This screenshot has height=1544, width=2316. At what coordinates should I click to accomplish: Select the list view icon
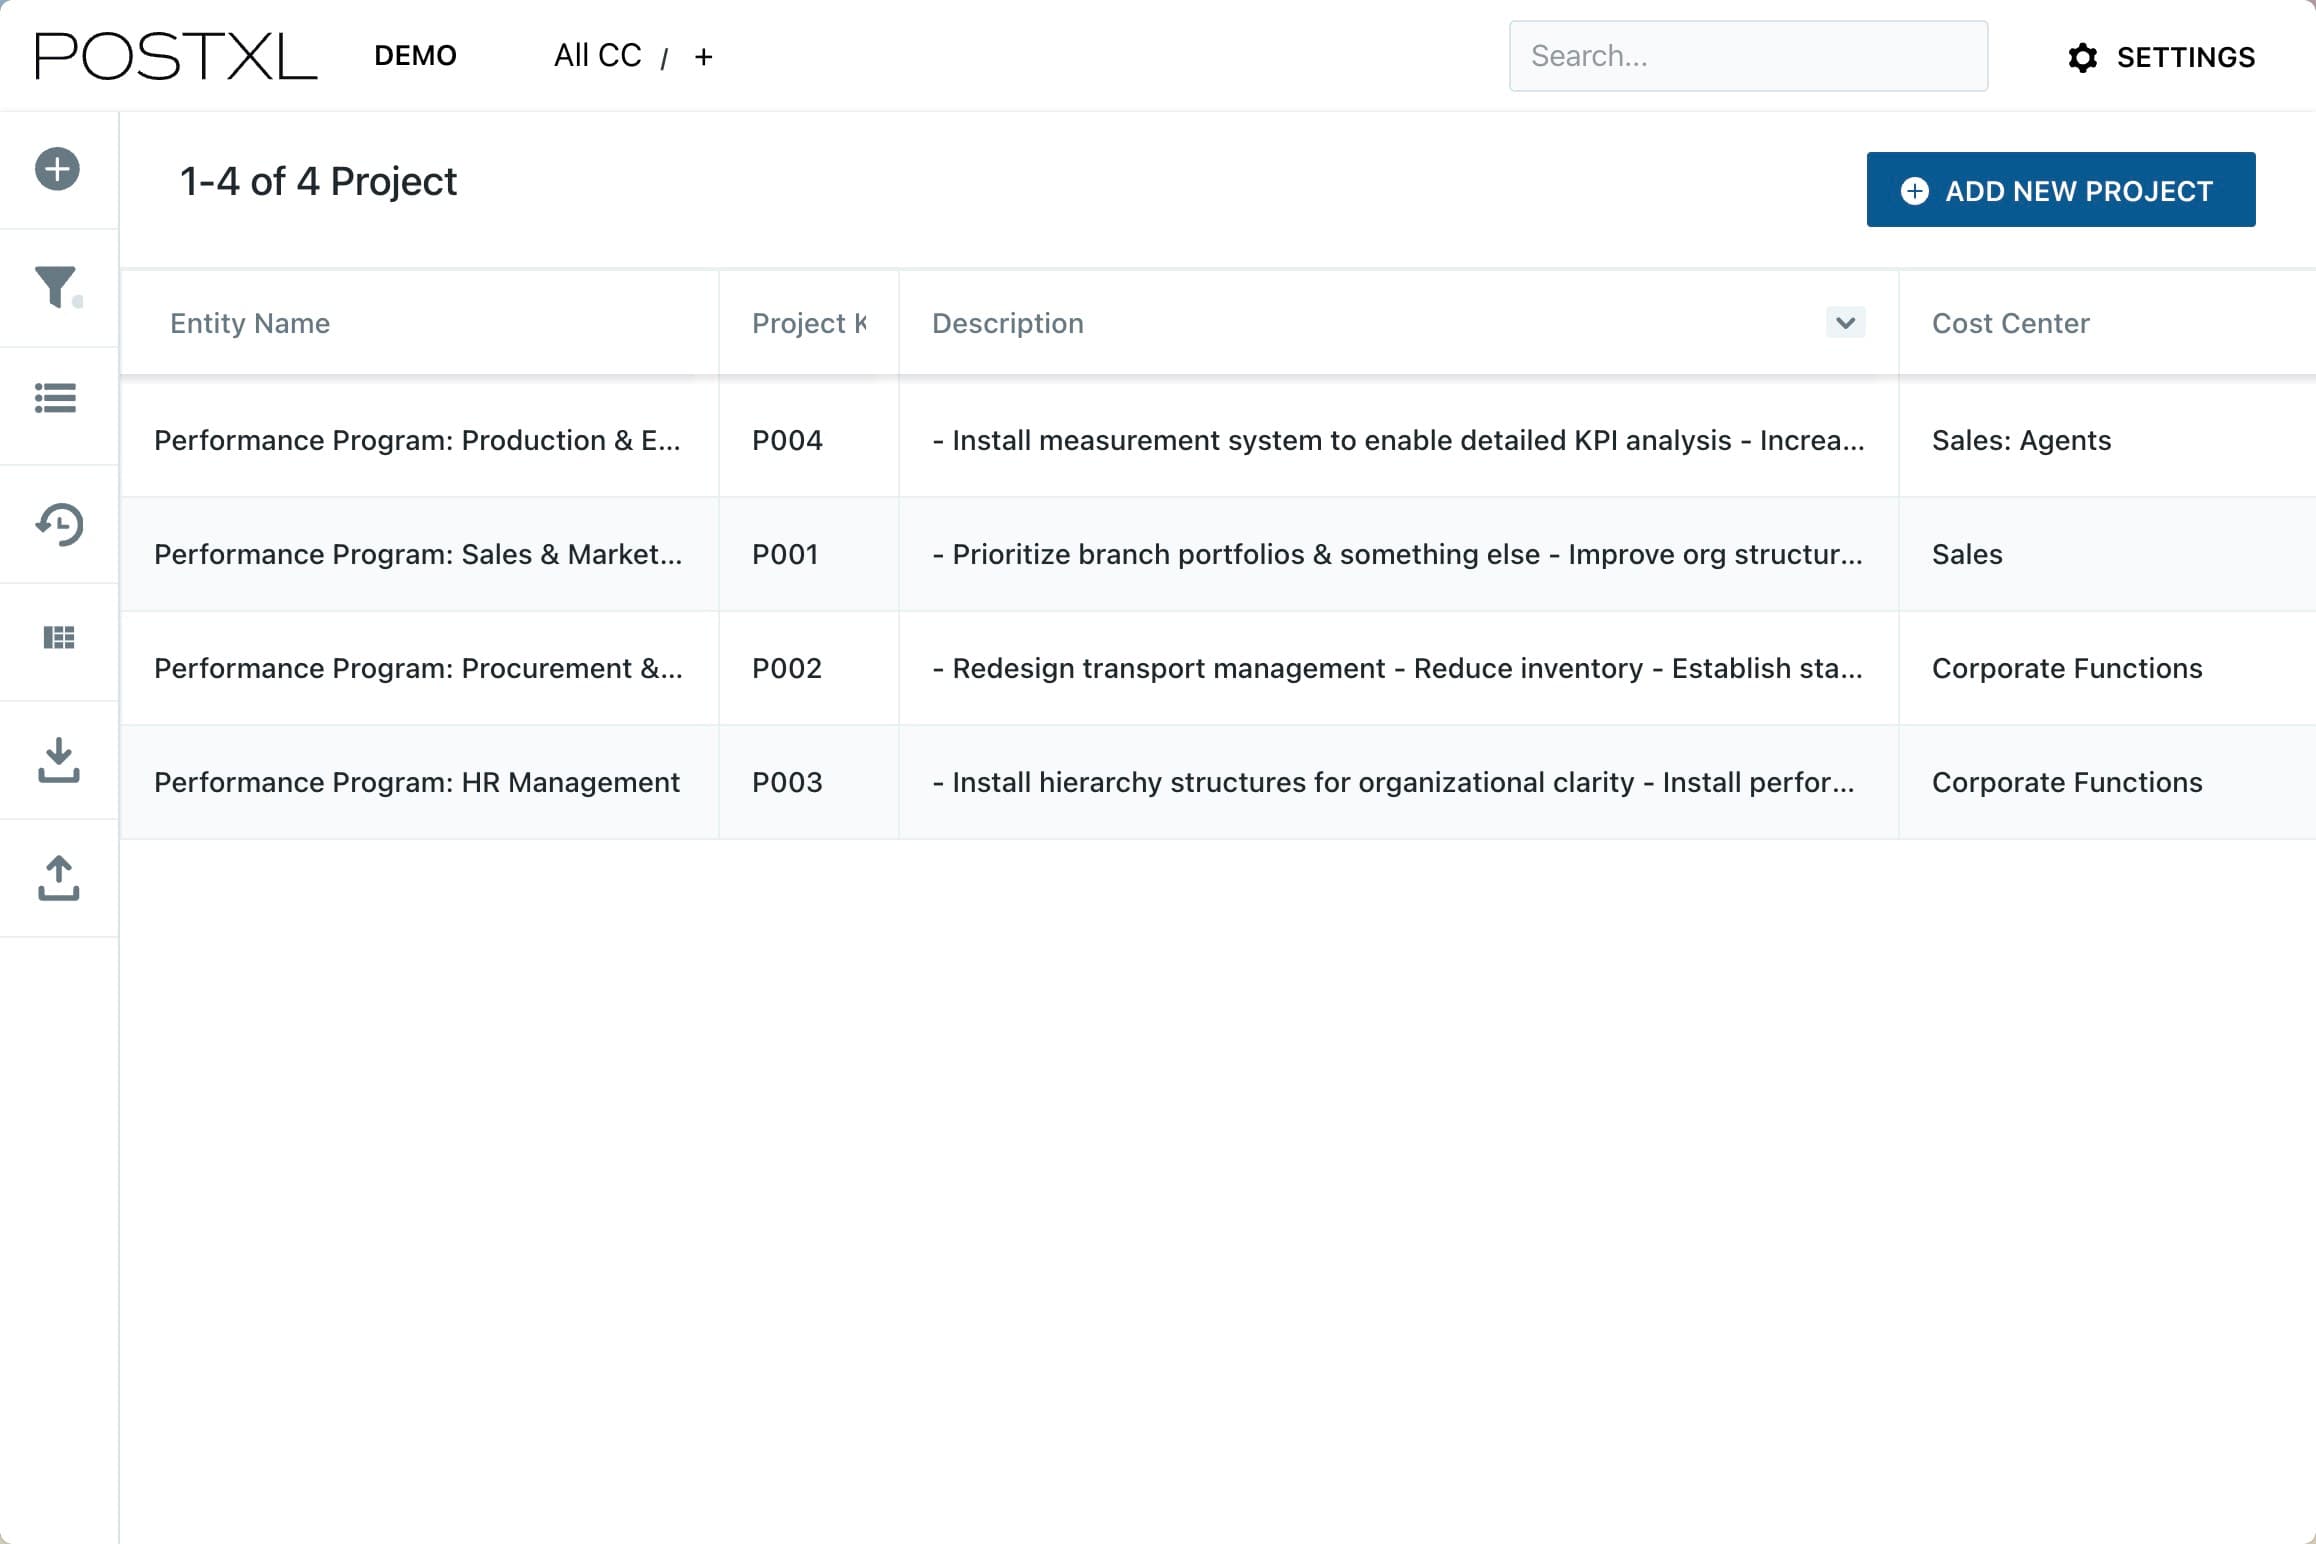click(56, 398)
